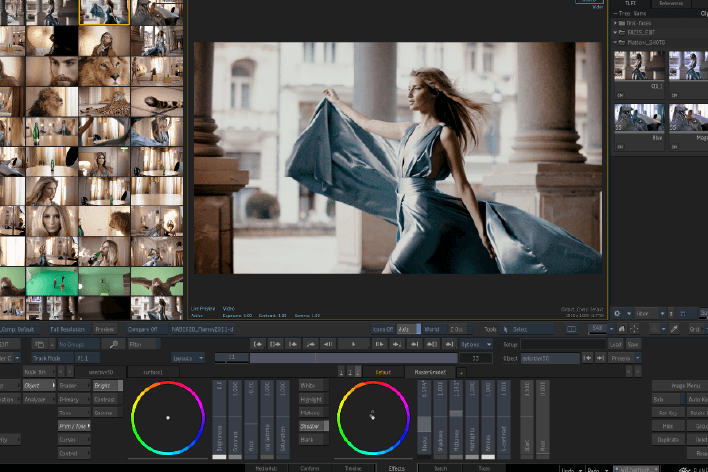Open the SAM viewer mode dropdown arrow
The width and height of the screenshot is (708, 472).
point(611,329)
